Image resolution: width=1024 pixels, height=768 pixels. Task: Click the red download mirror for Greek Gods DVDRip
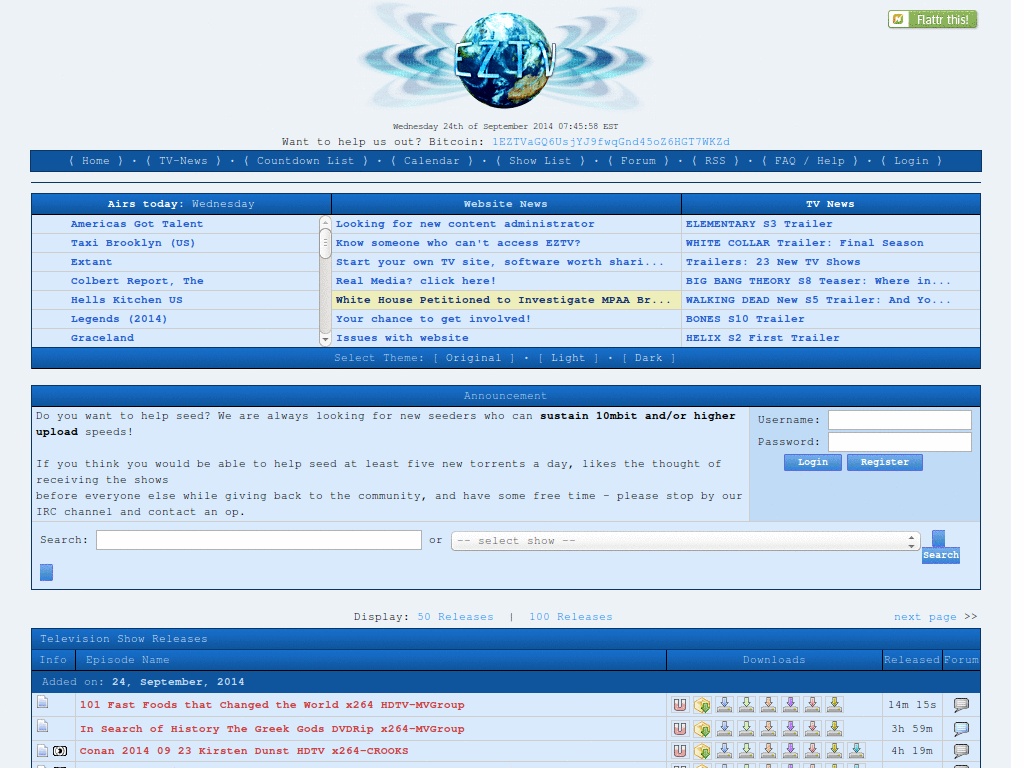tap(812, 728)
